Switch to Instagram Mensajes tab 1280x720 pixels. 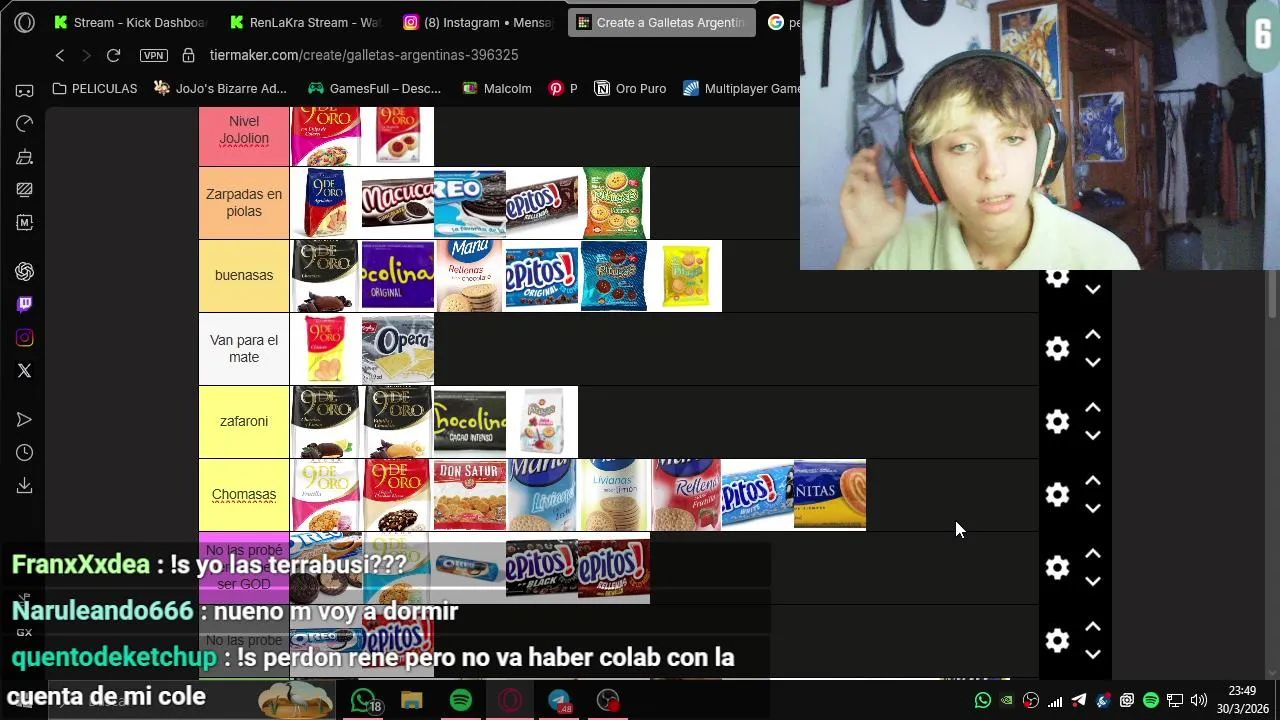(478, 22)
